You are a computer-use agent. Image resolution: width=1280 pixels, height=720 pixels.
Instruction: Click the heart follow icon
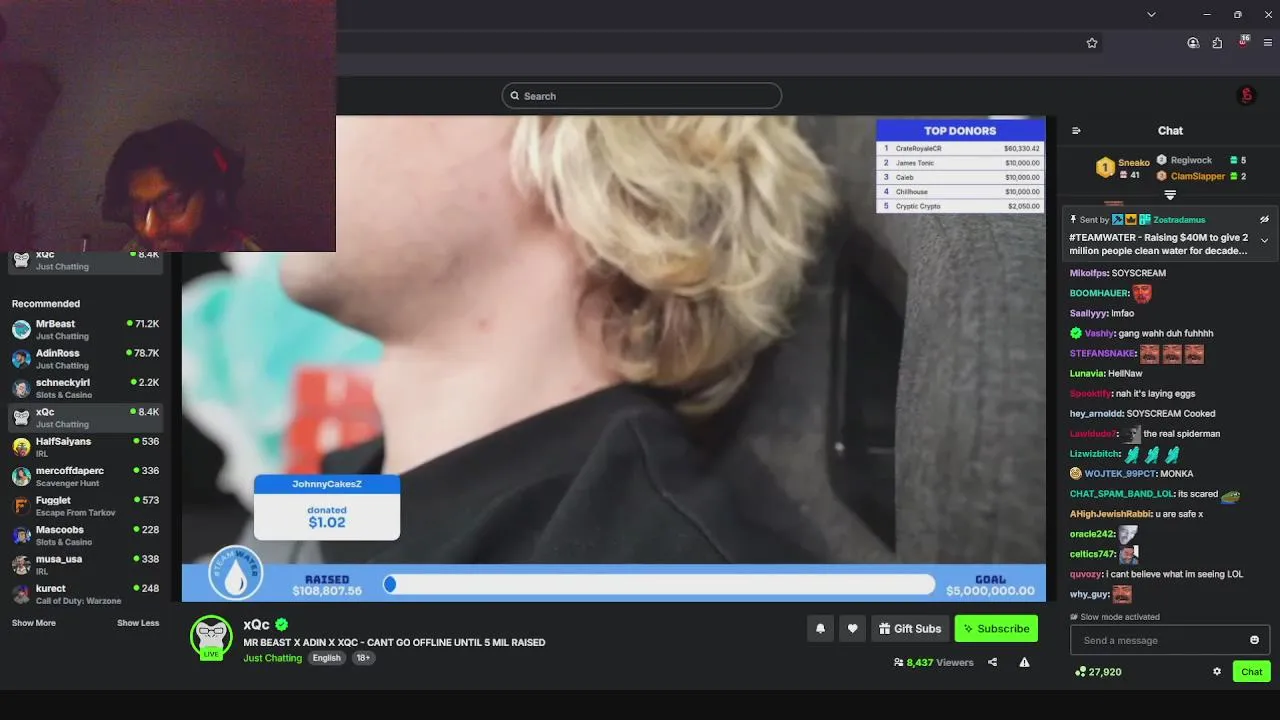point(852,628)
